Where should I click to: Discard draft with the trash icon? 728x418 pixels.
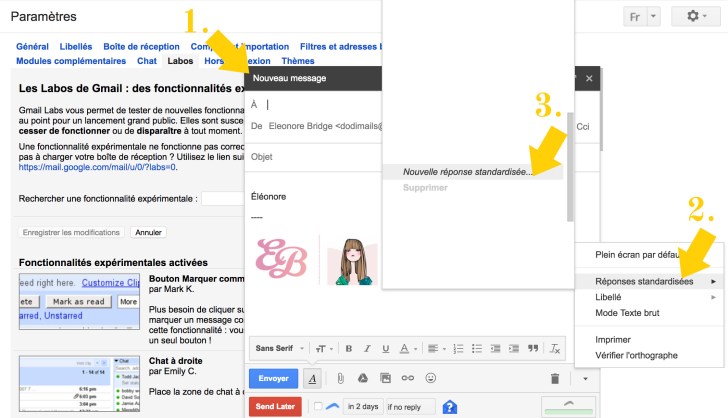(555, 379)
